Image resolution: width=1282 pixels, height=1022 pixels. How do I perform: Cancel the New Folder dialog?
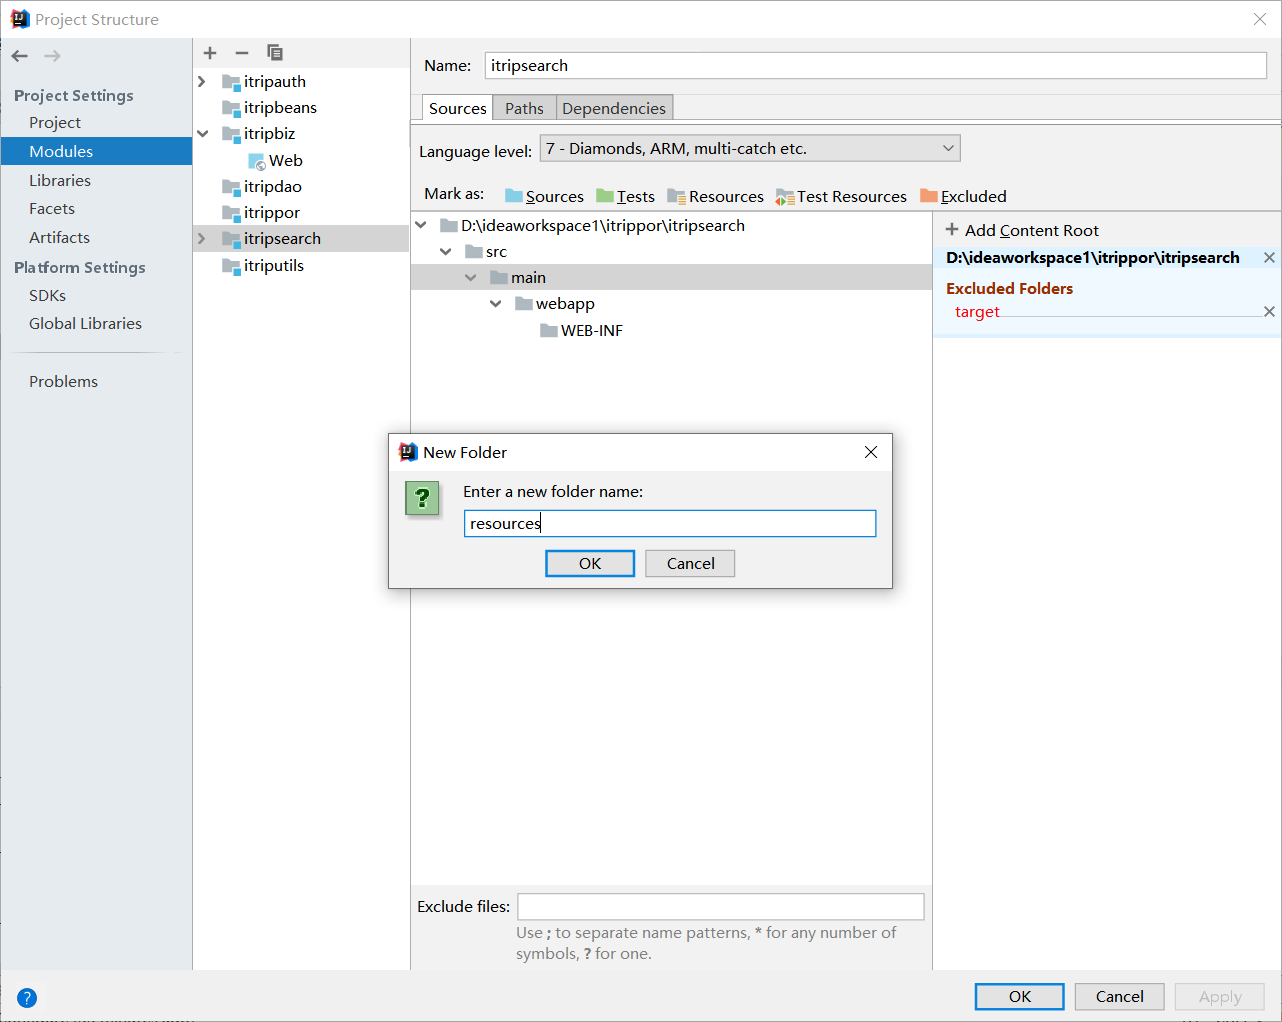pyautogui.click(x=690, y=564)
